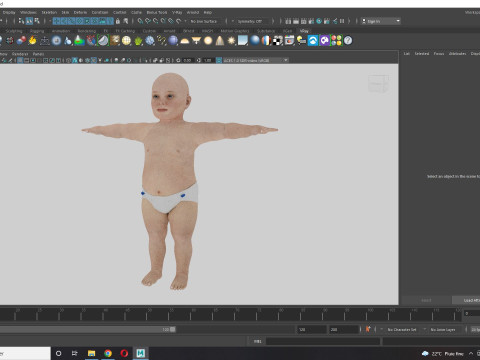Open the Opera browser from the taskbar
Screen dimensions: 480x360
(124, 353)
